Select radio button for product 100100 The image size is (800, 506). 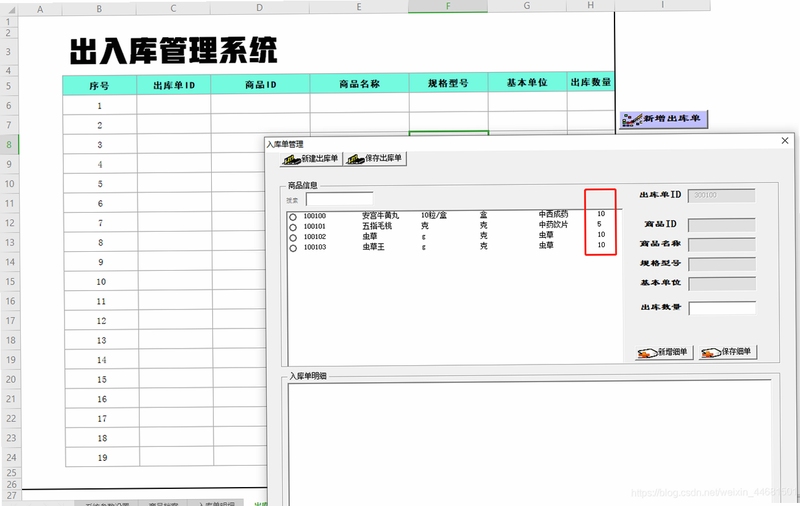293,217
